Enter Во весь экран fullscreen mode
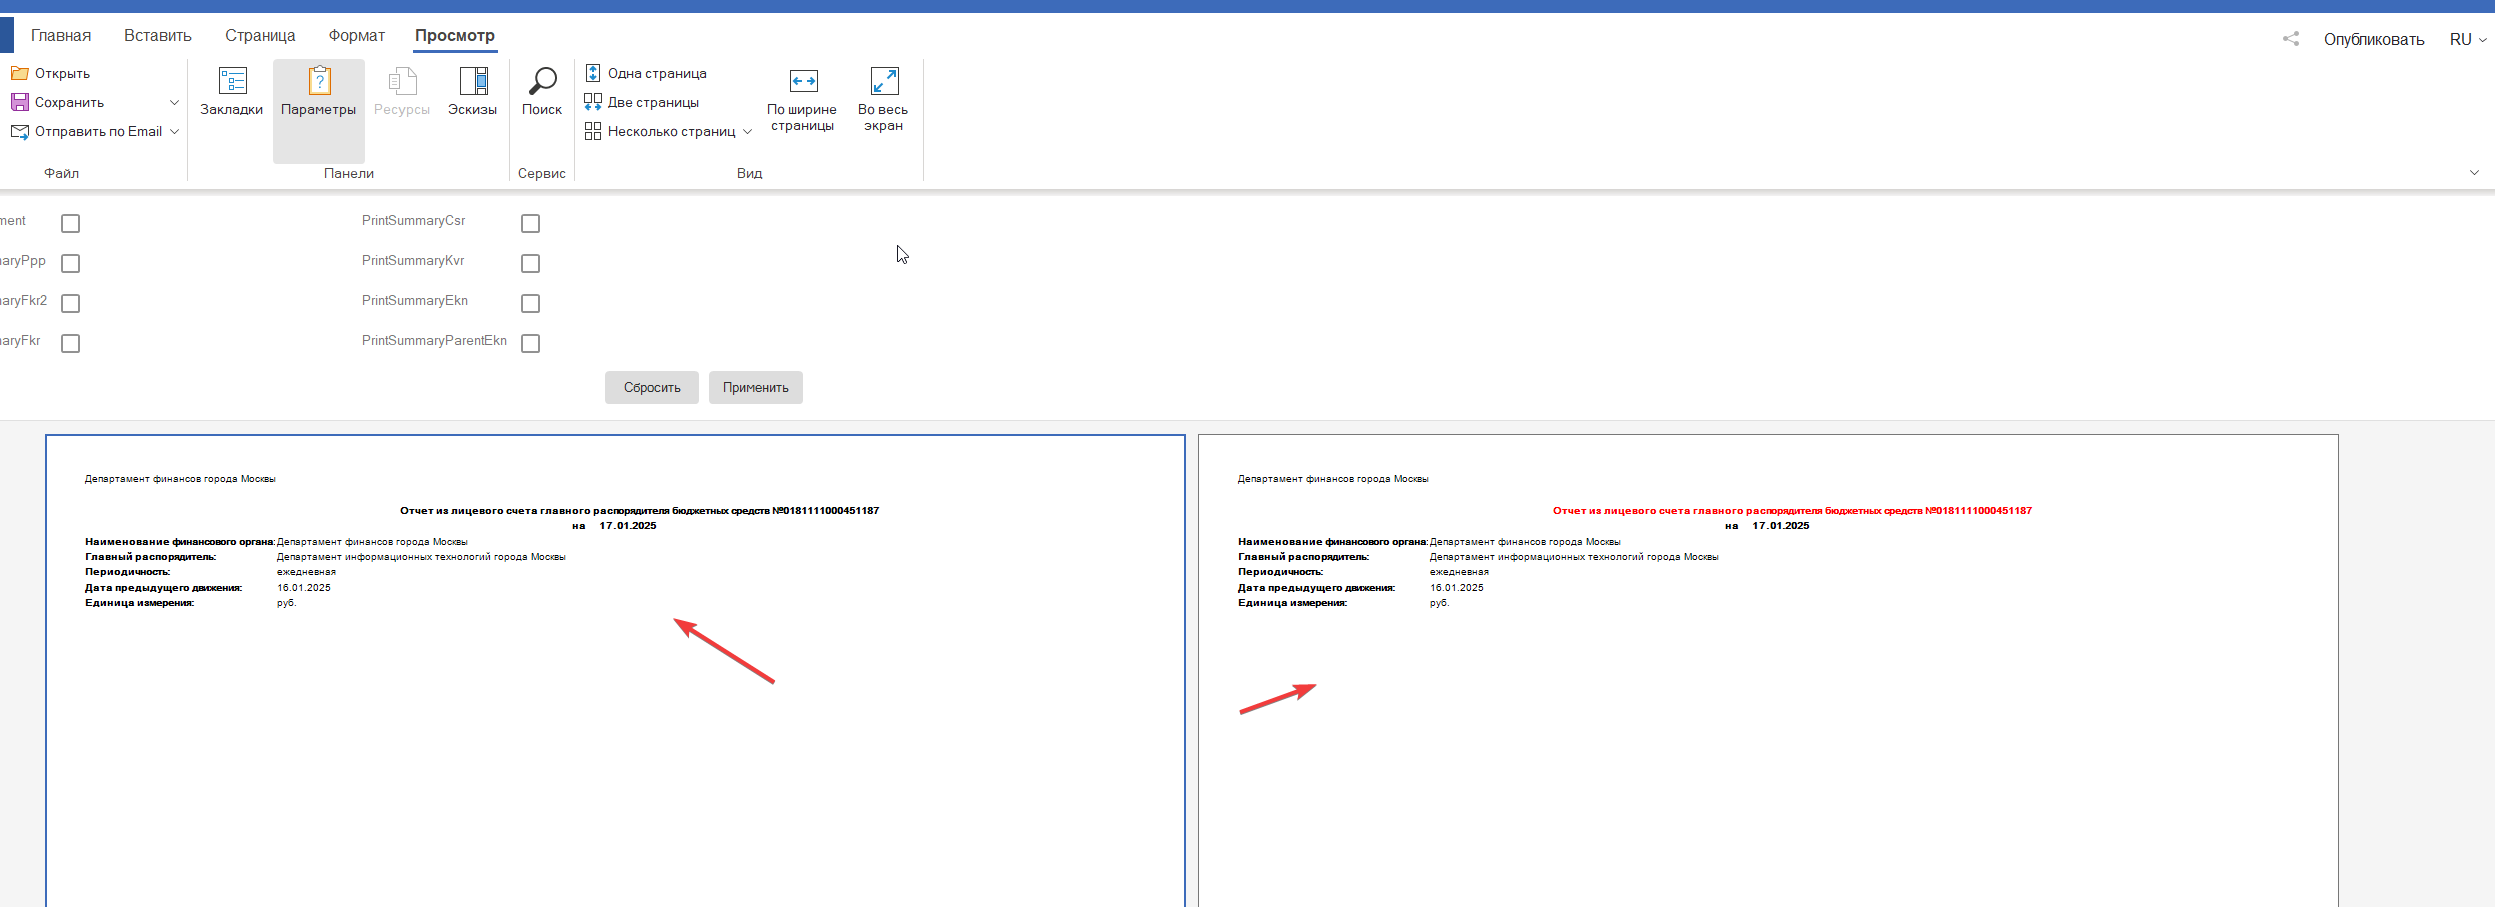The height and width of the screenshot is (907, 2495). pos(884,100)
